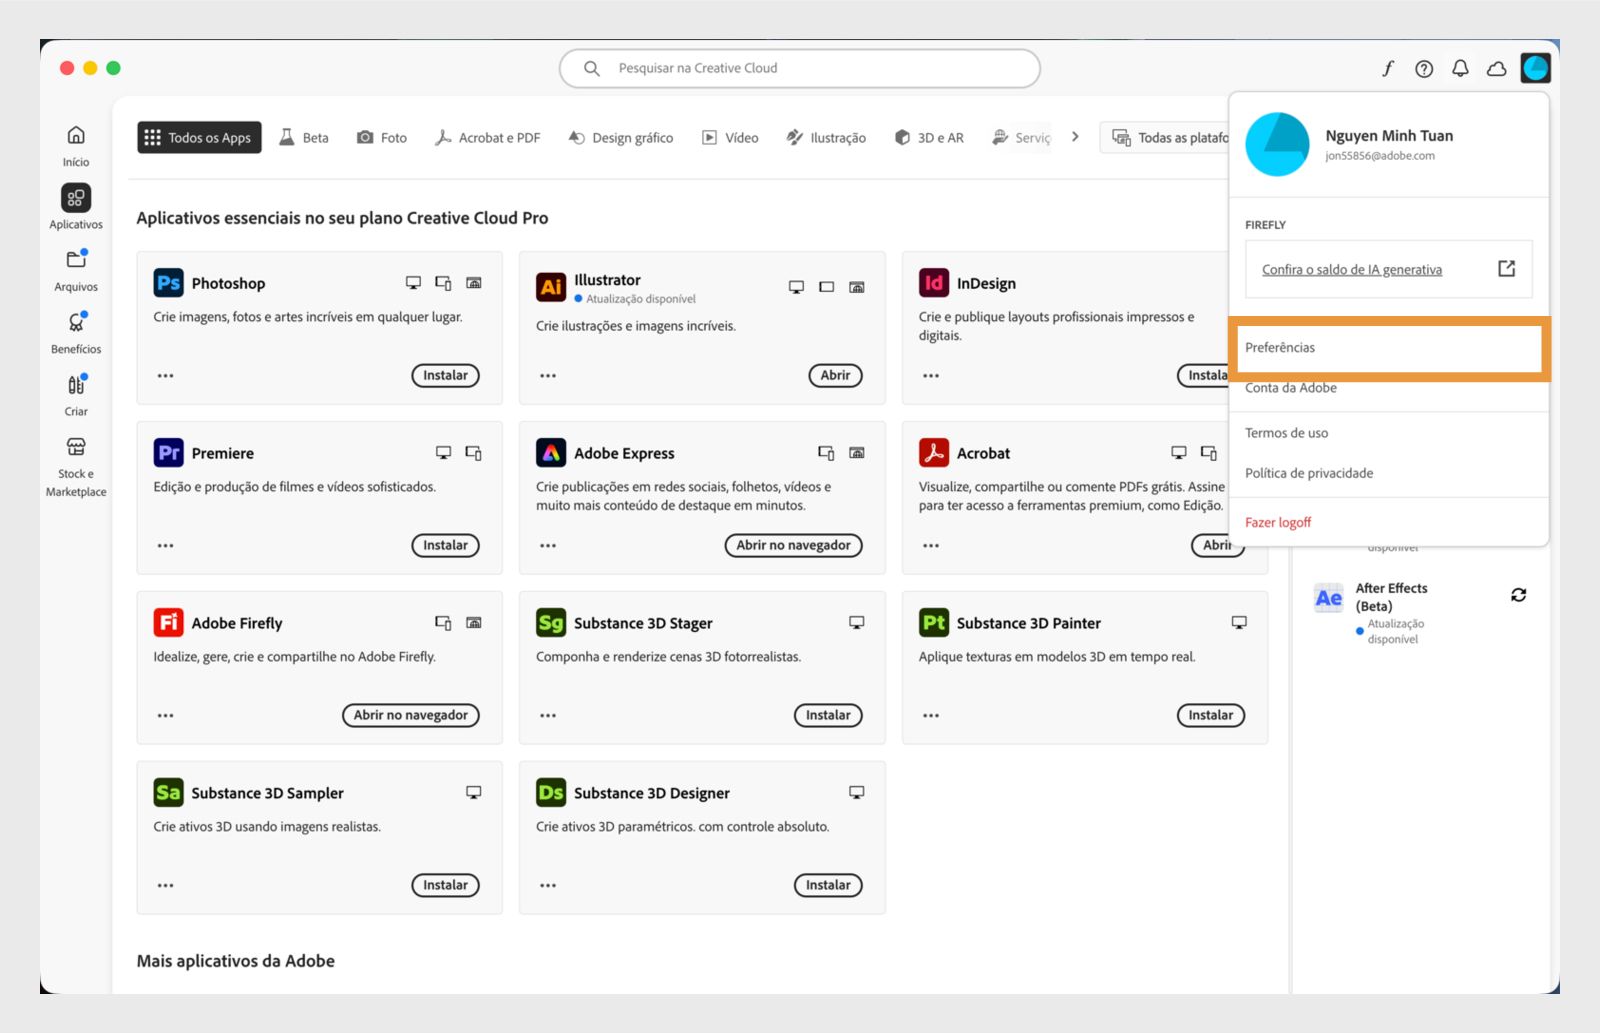Switch to the Beta tab
Viewport: 1600px width, 1034px height.
304,137
